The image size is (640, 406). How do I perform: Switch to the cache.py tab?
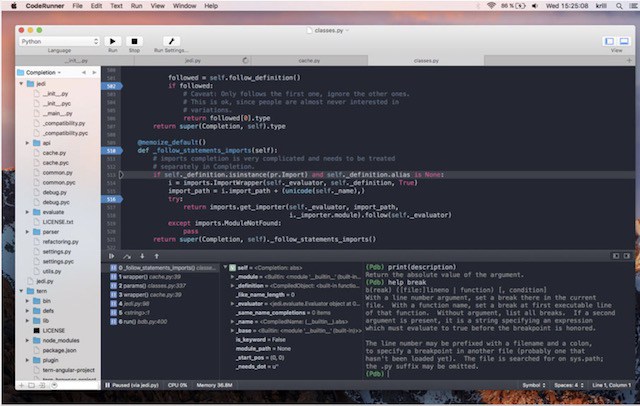tap(309, 60)
